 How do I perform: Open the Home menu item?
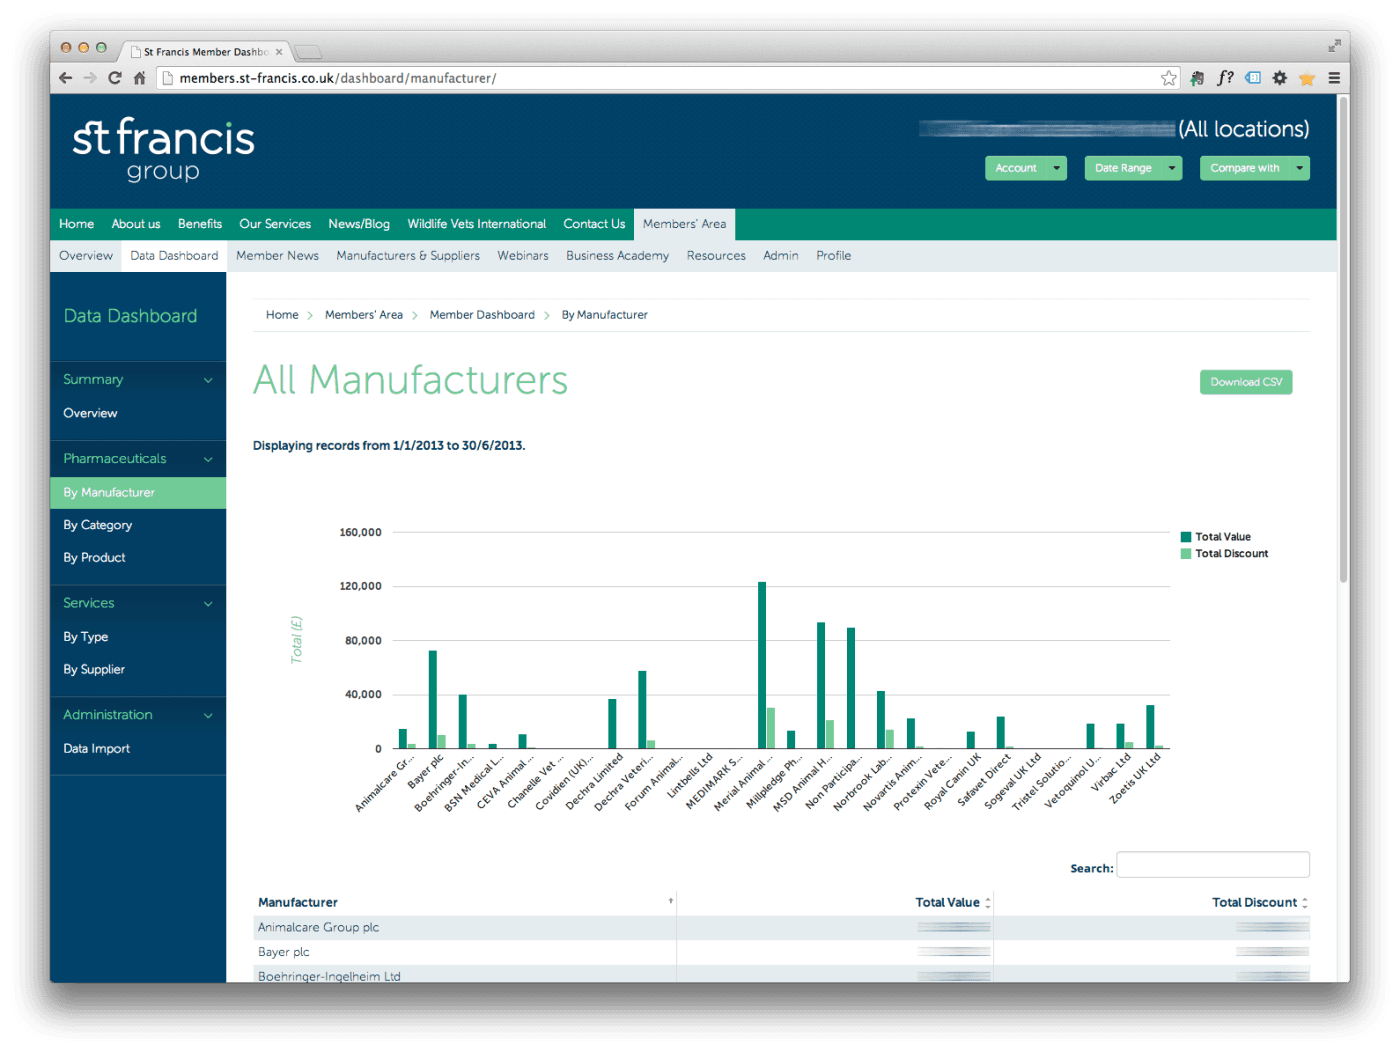pos(76,224)
